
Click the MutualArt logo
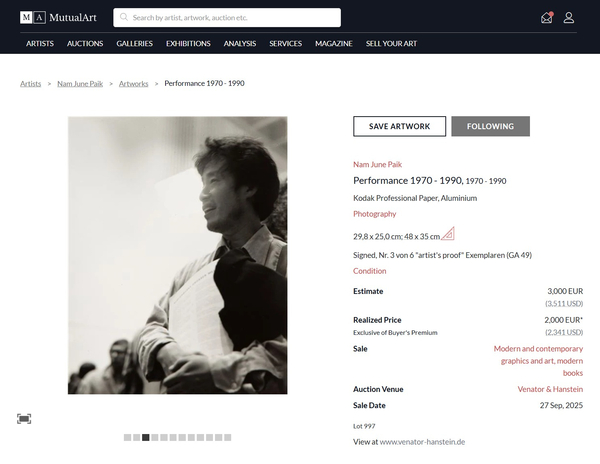click(x=59, y=17)
